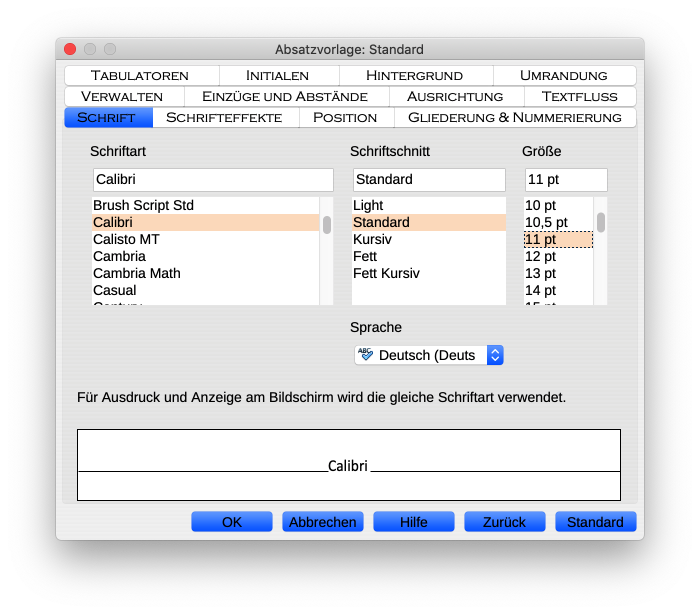
Task: Select the Schrift tab
Action: pos(108,117)
